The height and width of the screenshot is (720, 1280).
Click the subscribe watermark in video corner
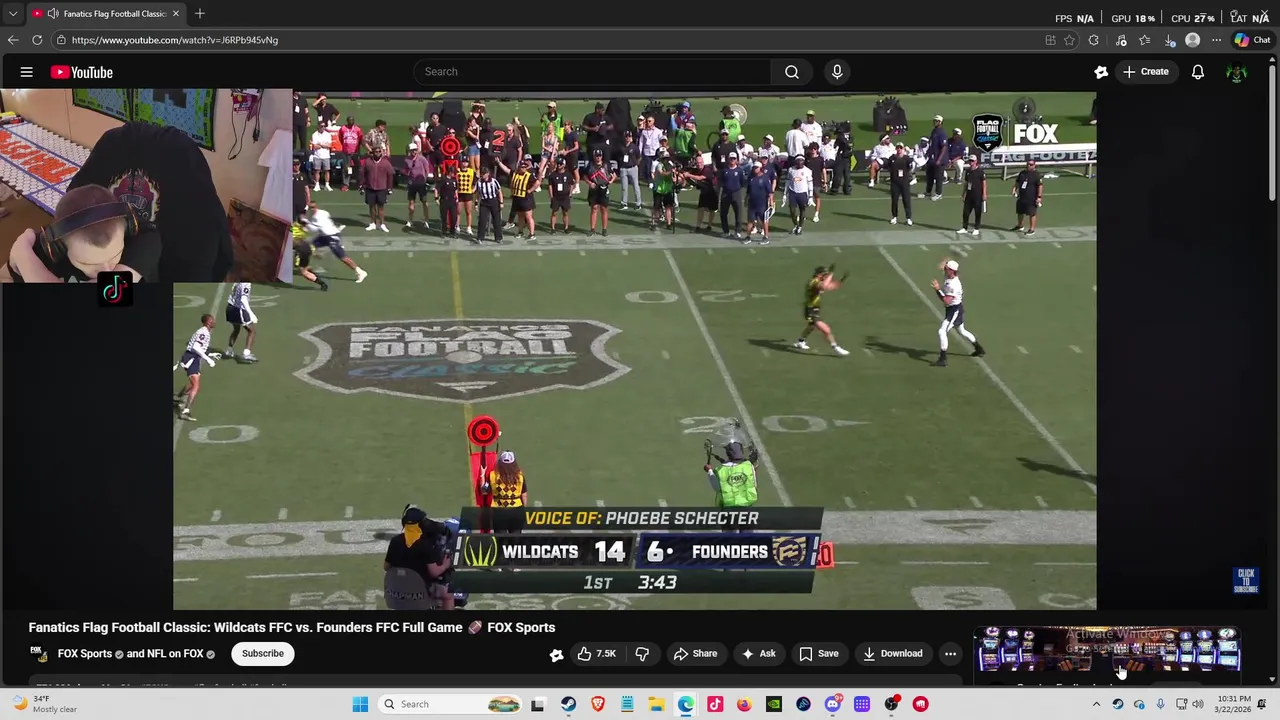tap(1246, 581)
